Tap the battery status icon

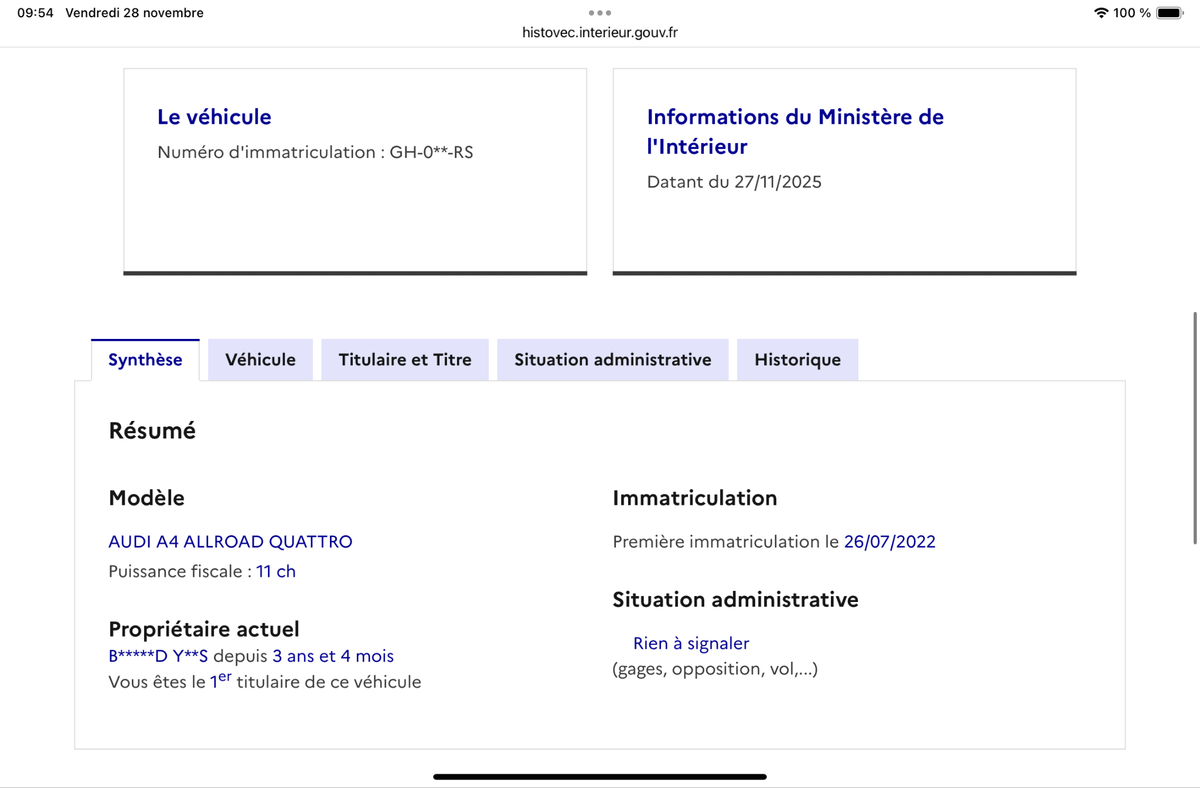coord(1170,13)
